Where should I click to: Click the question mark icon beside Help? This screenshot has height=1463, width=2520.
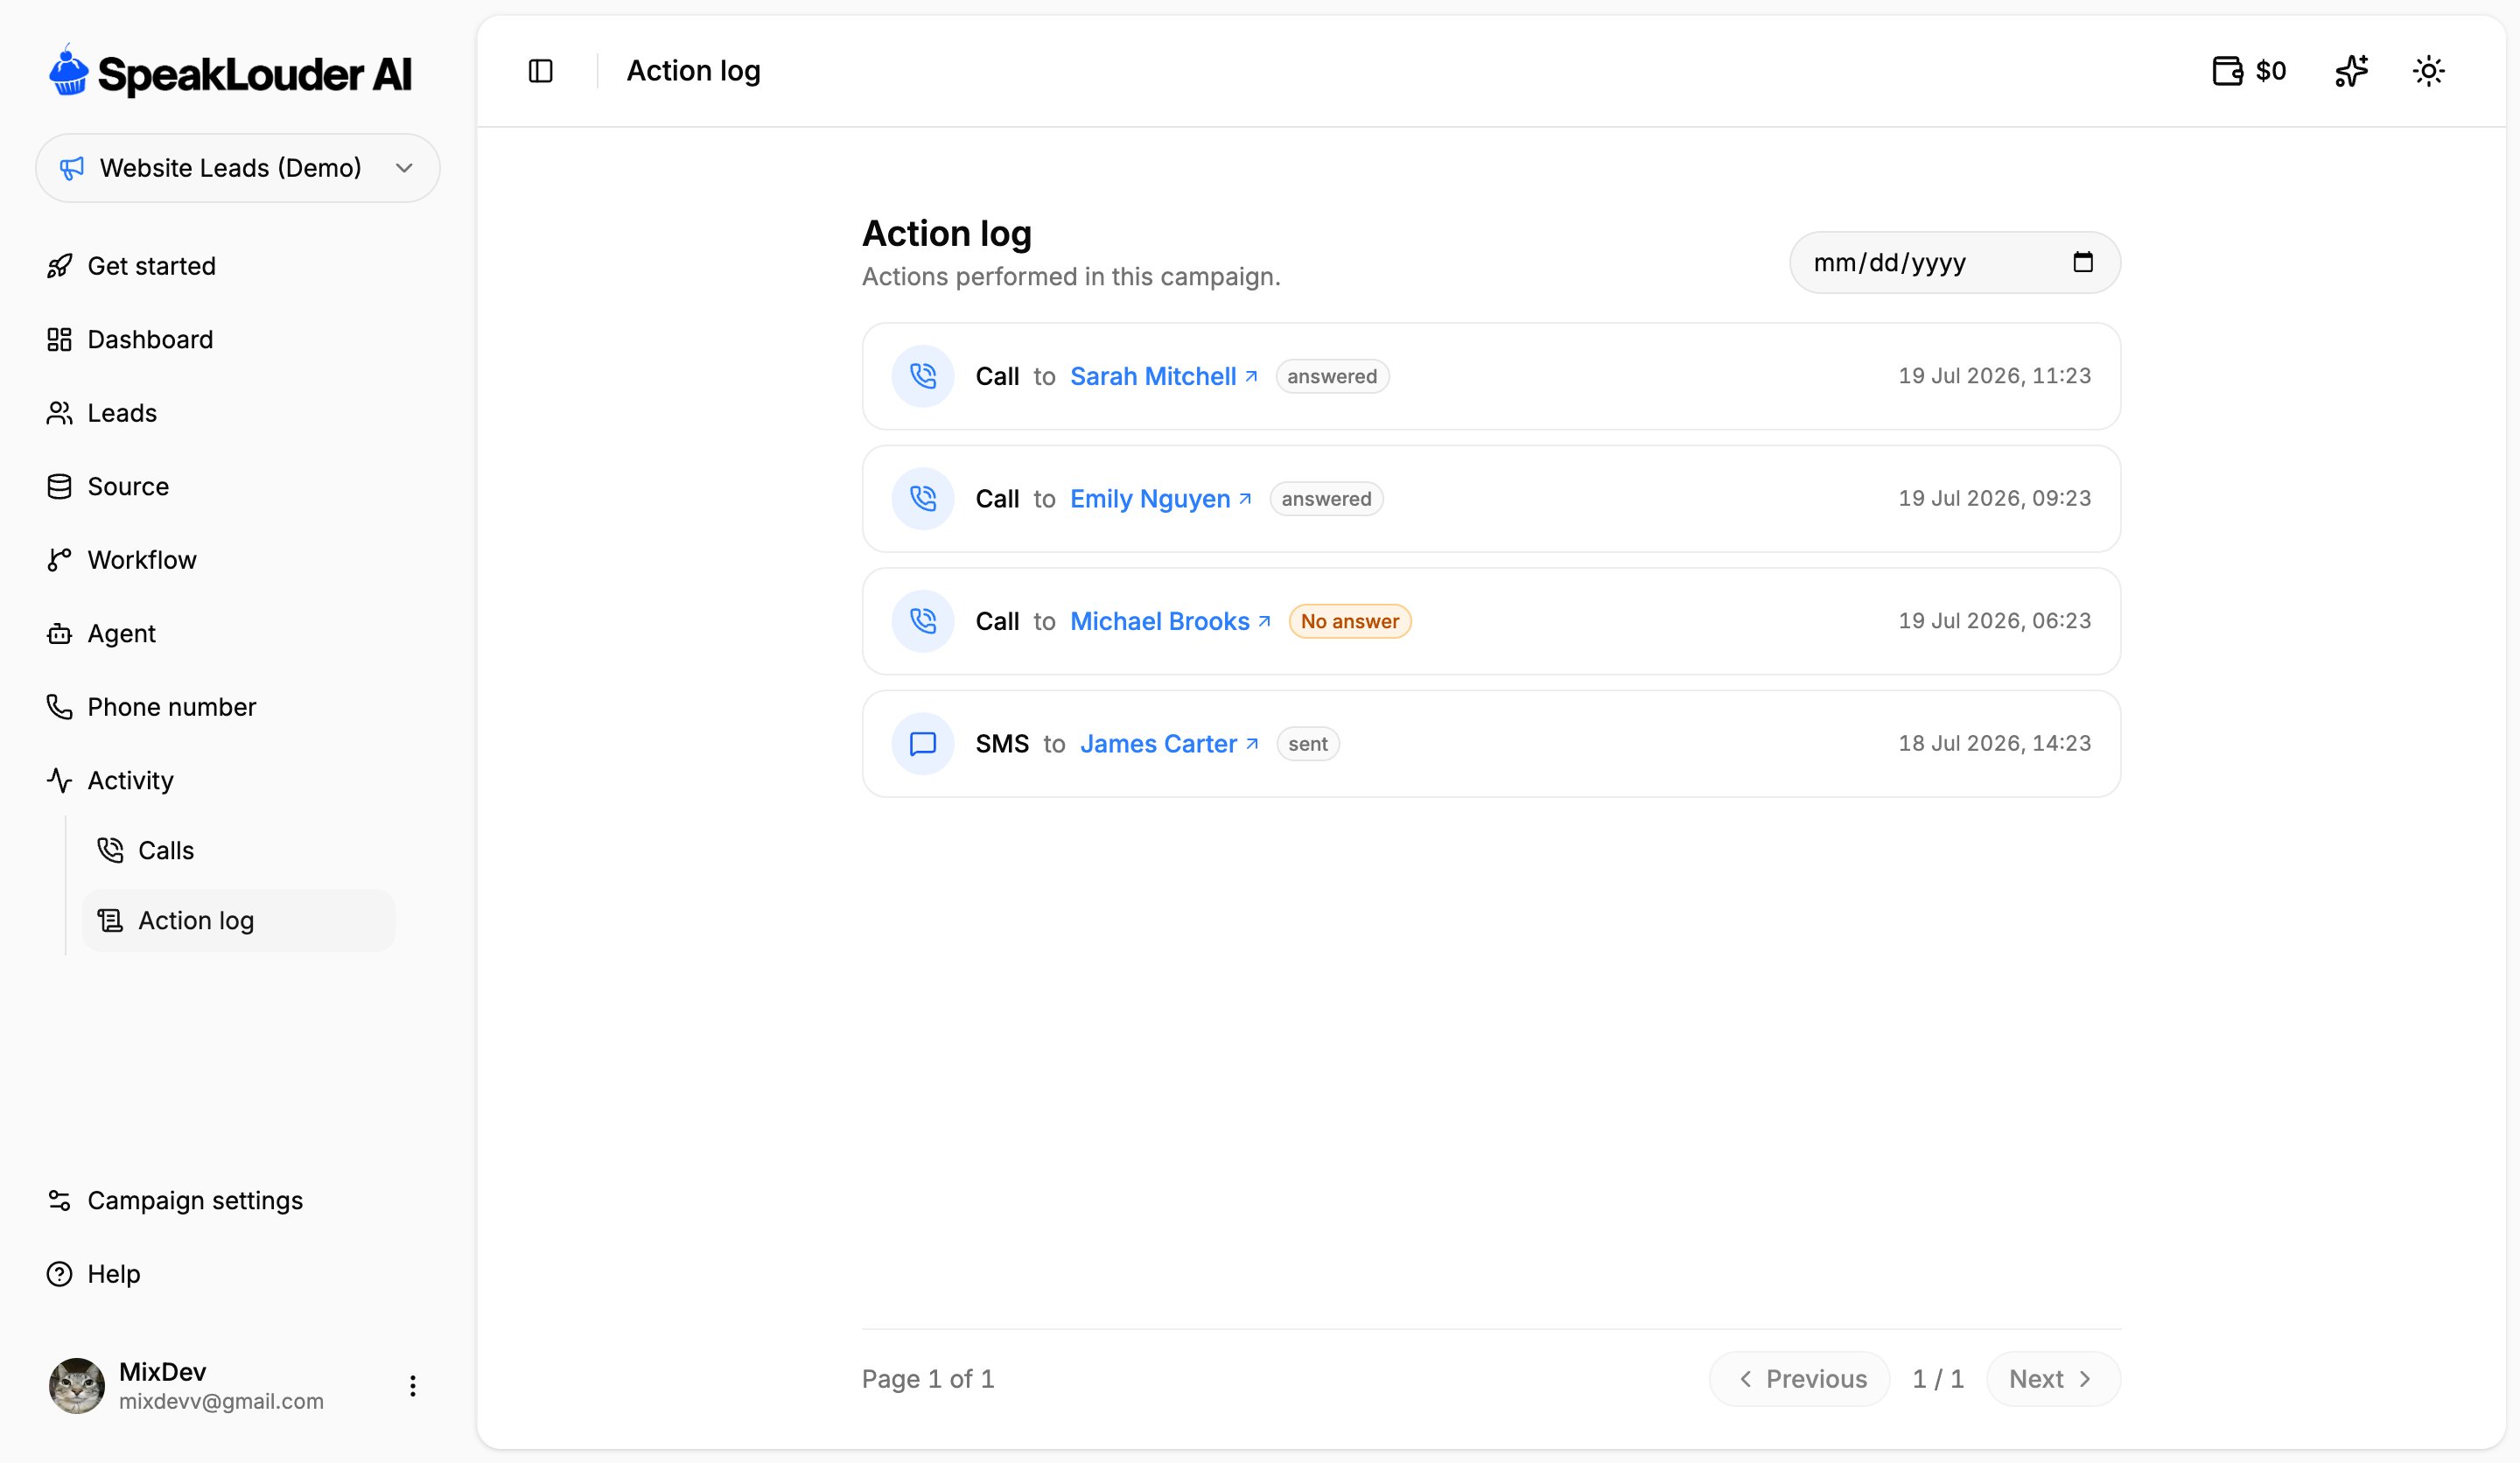point(59,1274)
